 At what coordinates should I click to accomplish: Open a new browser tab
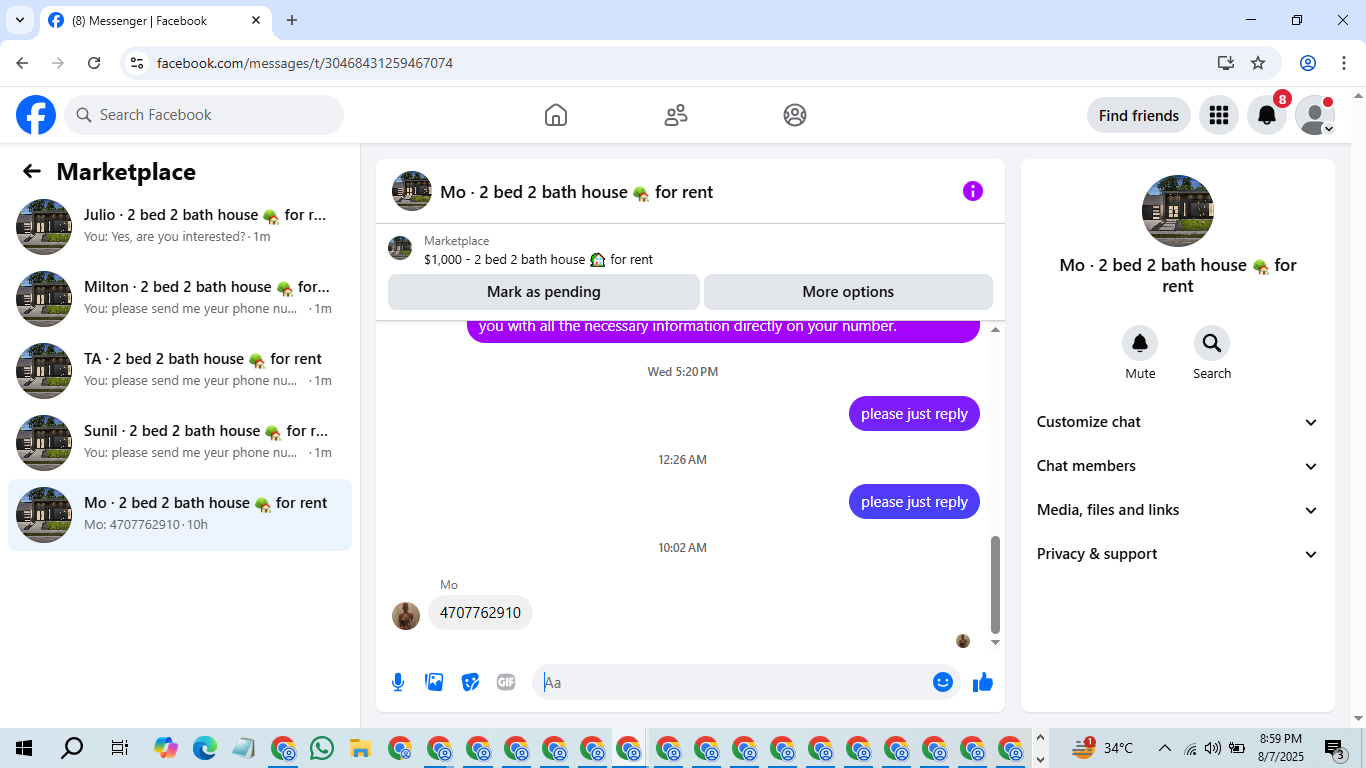pyautogui.click(x=292, y=20)
